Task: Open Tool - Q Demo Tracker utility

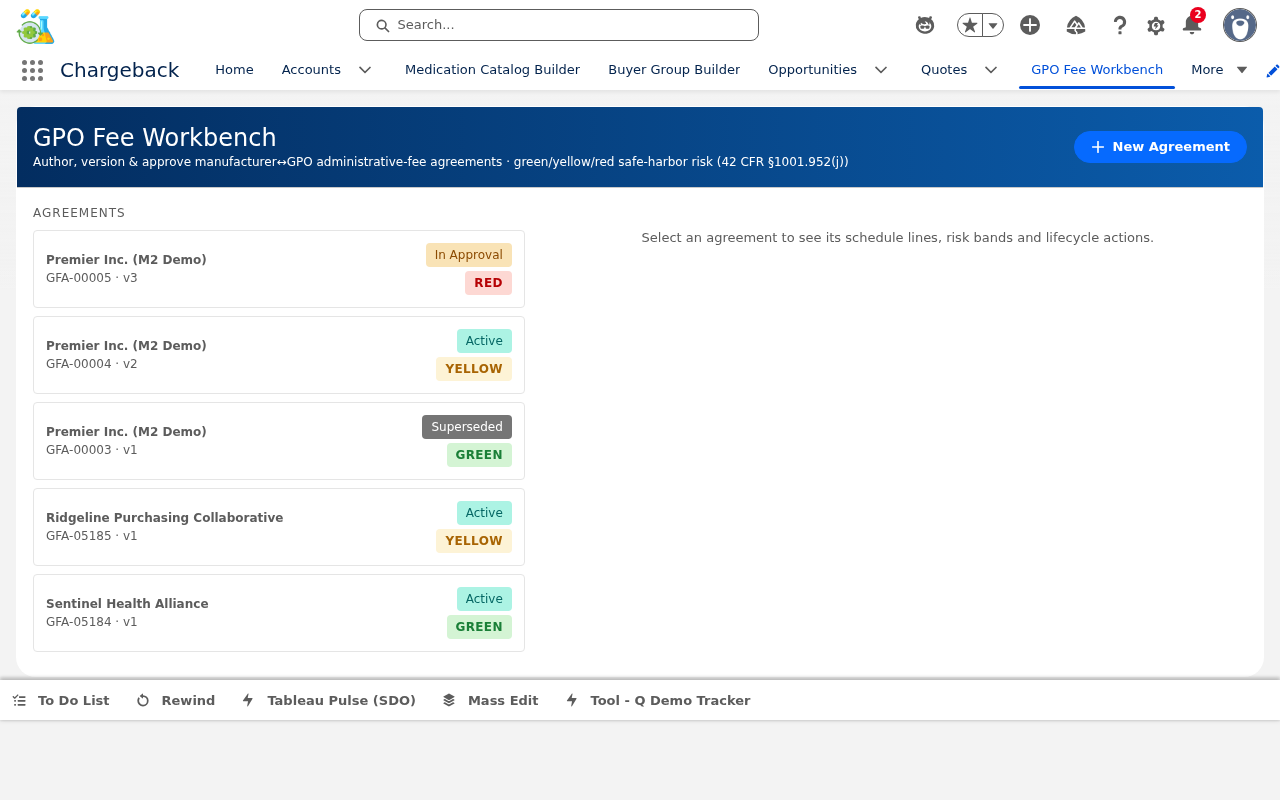Action: tap(658, 701)
